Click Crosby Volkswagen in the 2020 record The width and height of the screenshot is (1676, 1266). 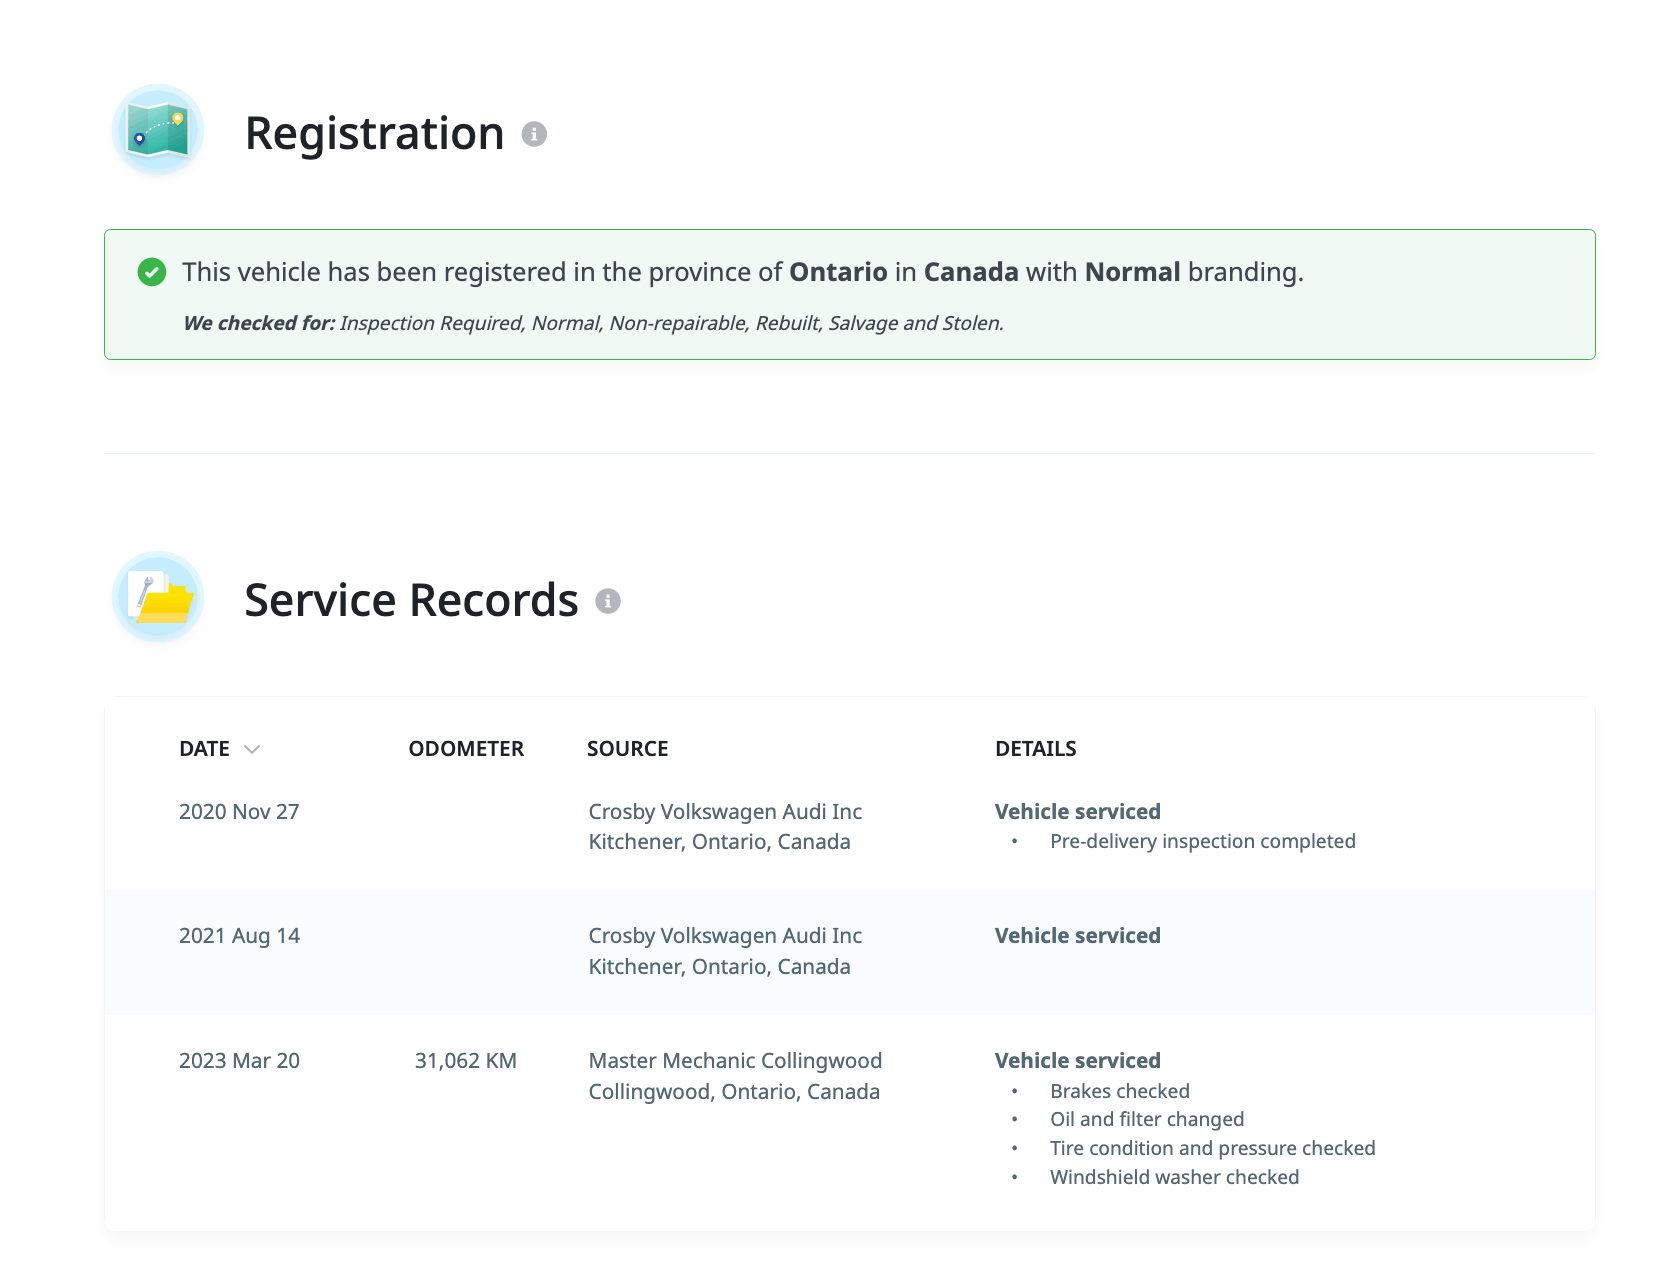tap(725, 812)
